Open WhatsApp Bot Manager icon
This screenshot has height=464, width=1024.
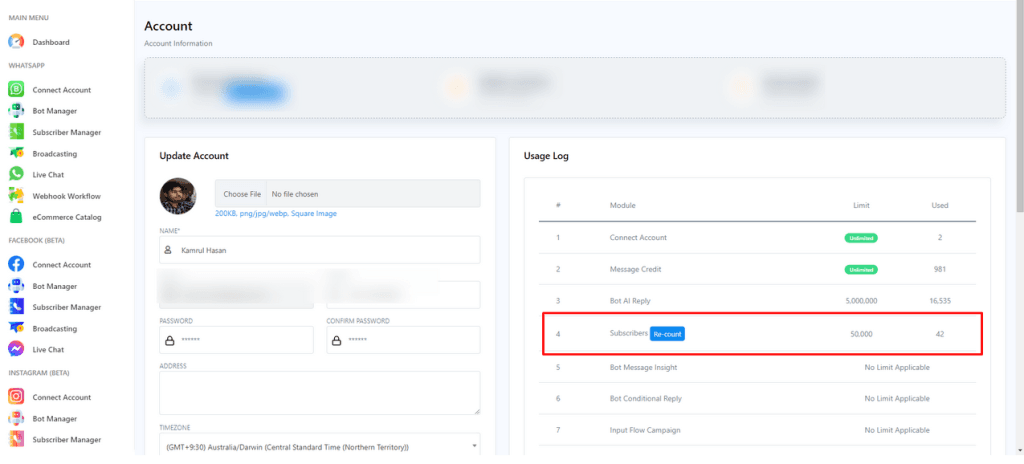16,111
